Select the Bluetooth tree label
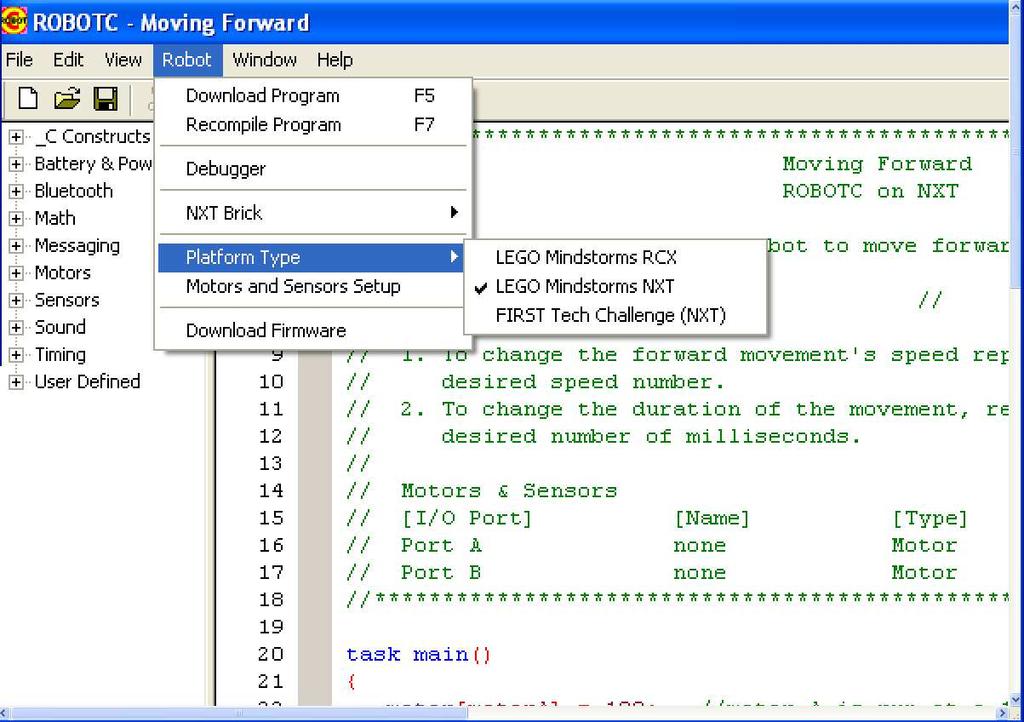 pos(74,191)
